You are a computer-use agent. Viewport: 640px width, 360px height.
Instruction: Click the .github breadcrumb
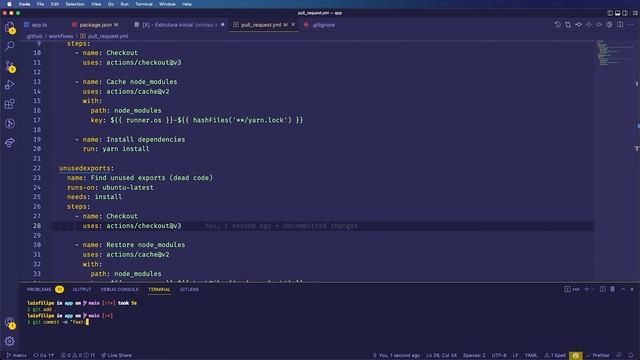(x=34, y=36)
